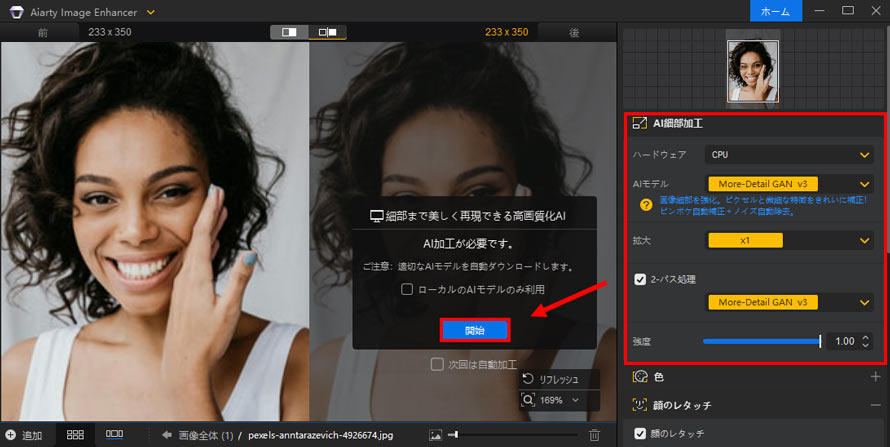Toggle the 2-パス処理 checkbox
The height and width of the screenshot is (447, 890).
[640, 279]
